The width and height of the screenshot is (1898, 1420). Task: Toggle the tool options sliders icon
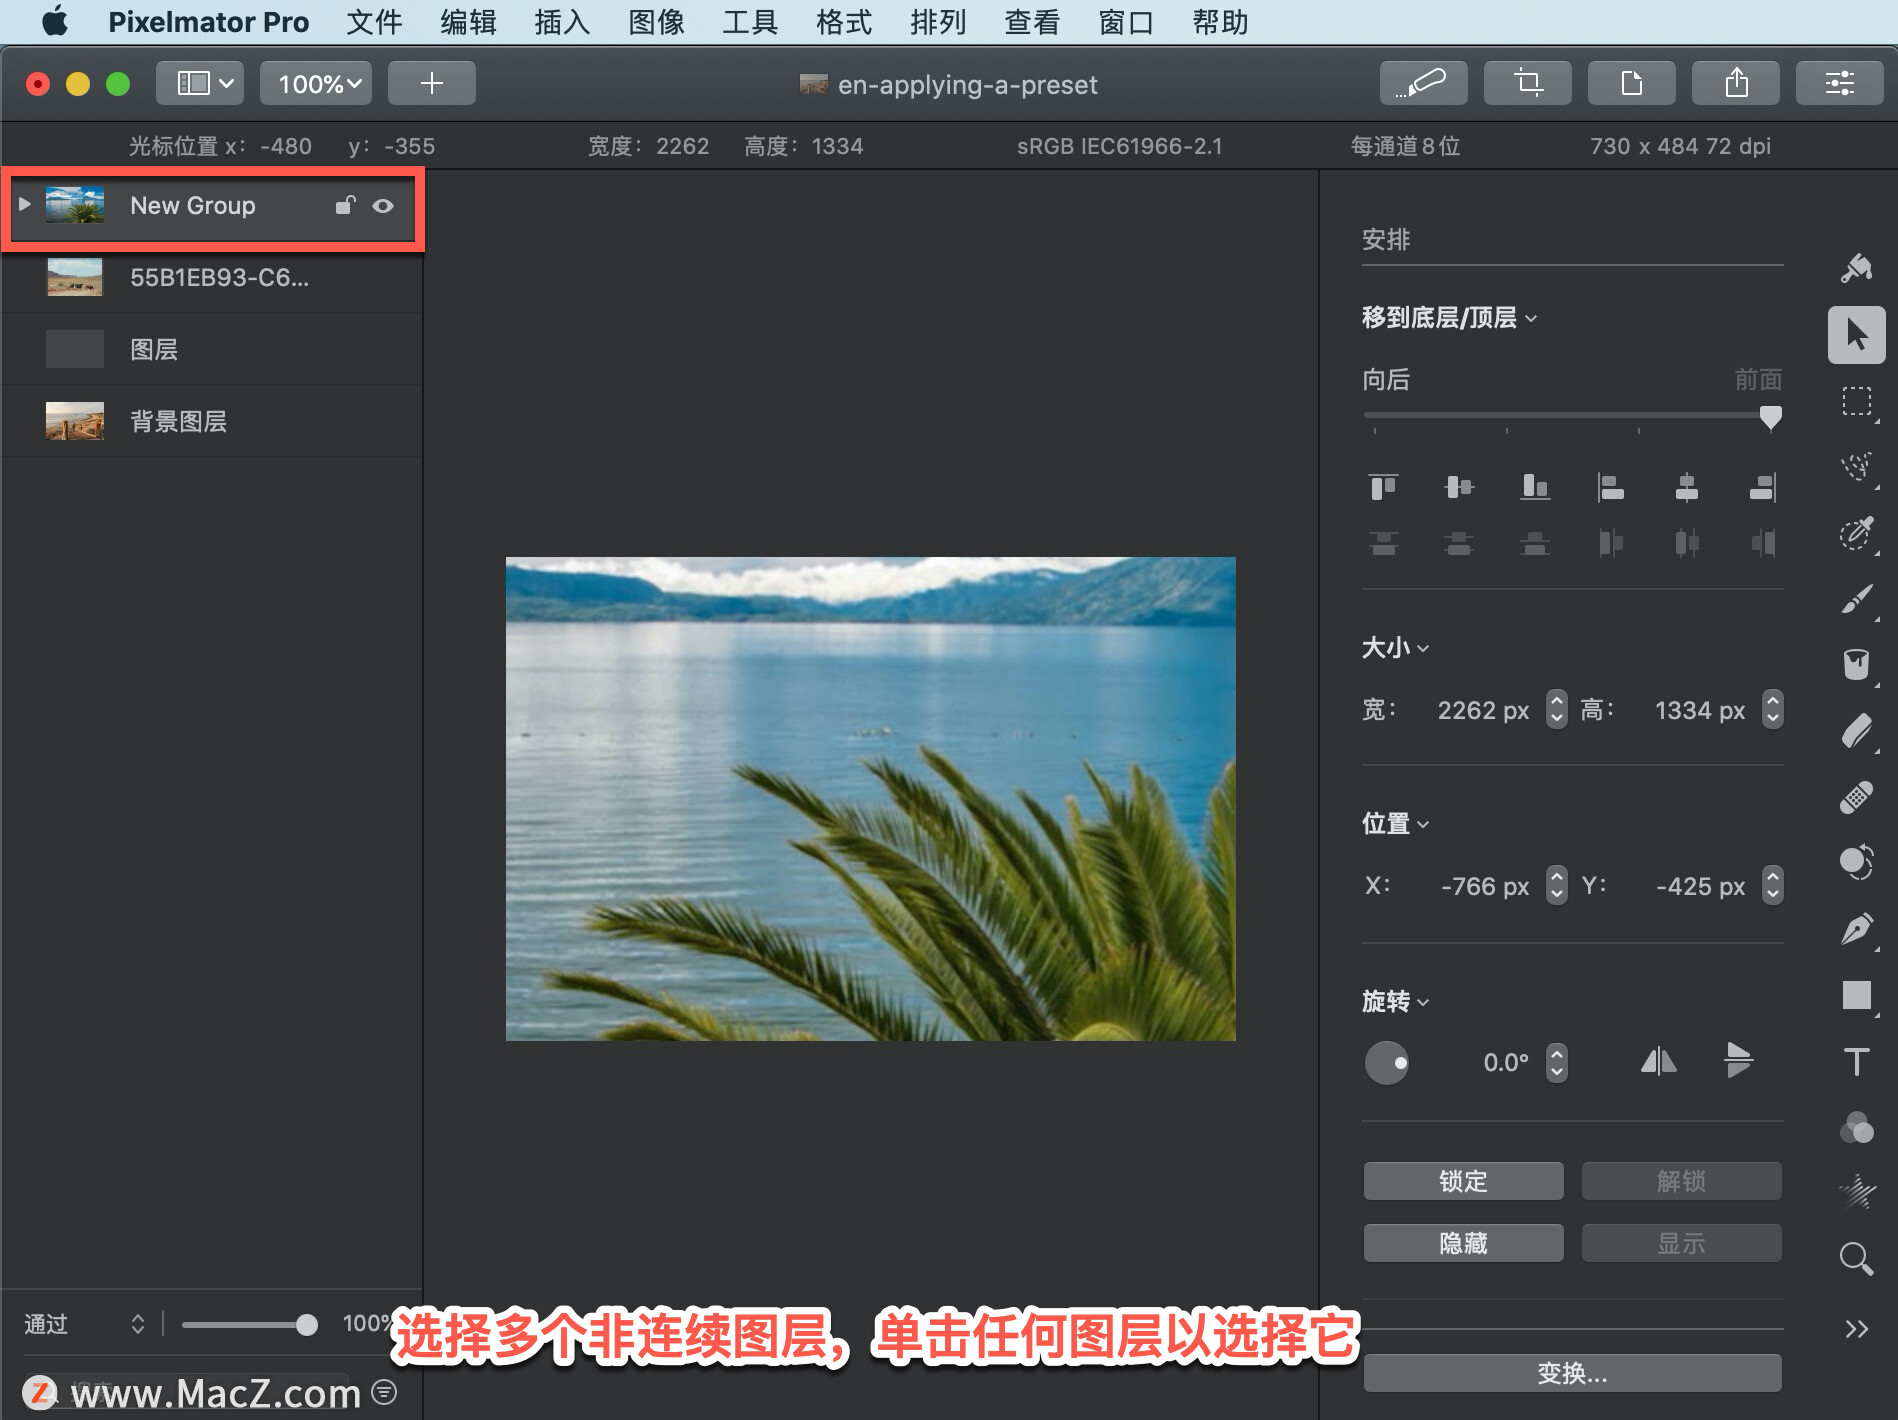click(1839, 83)
